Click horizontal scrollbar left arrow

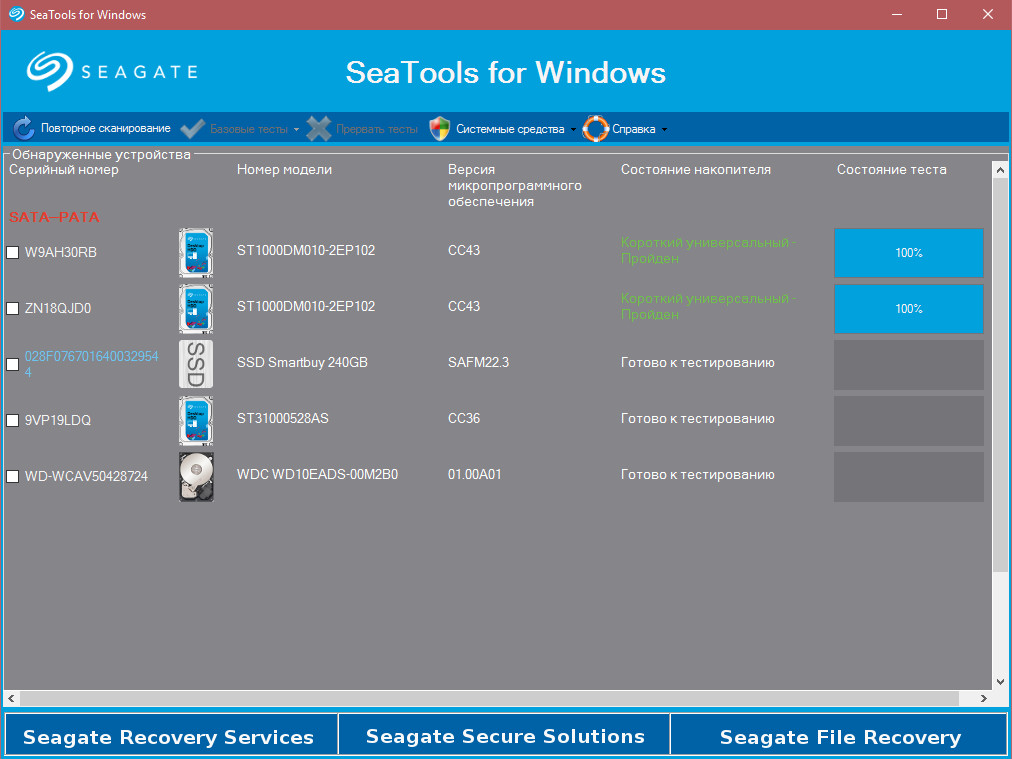tap(12, 698)
